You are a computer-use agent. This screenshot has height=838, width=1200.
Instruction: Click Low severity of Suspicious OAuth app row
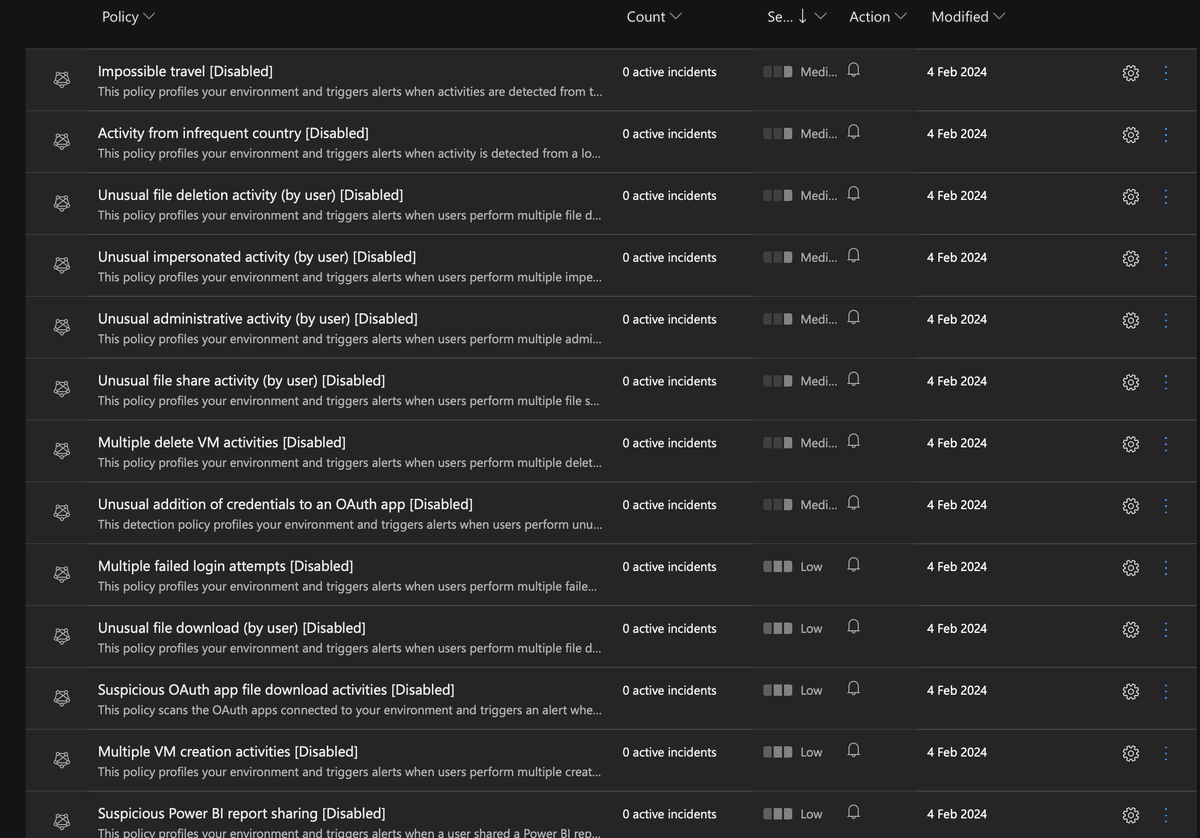click(x=793, y=691)
